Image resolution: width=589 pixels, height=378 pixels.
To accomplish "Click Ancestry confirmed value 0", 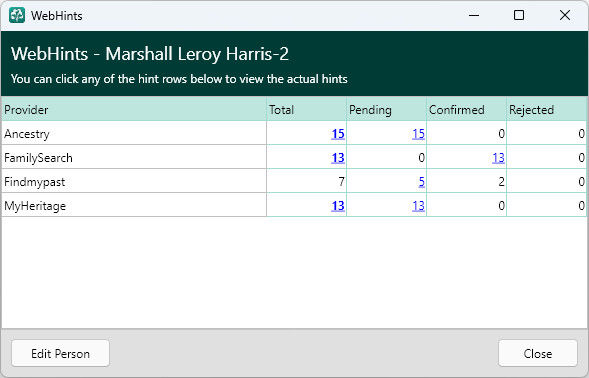I will 501,134.
